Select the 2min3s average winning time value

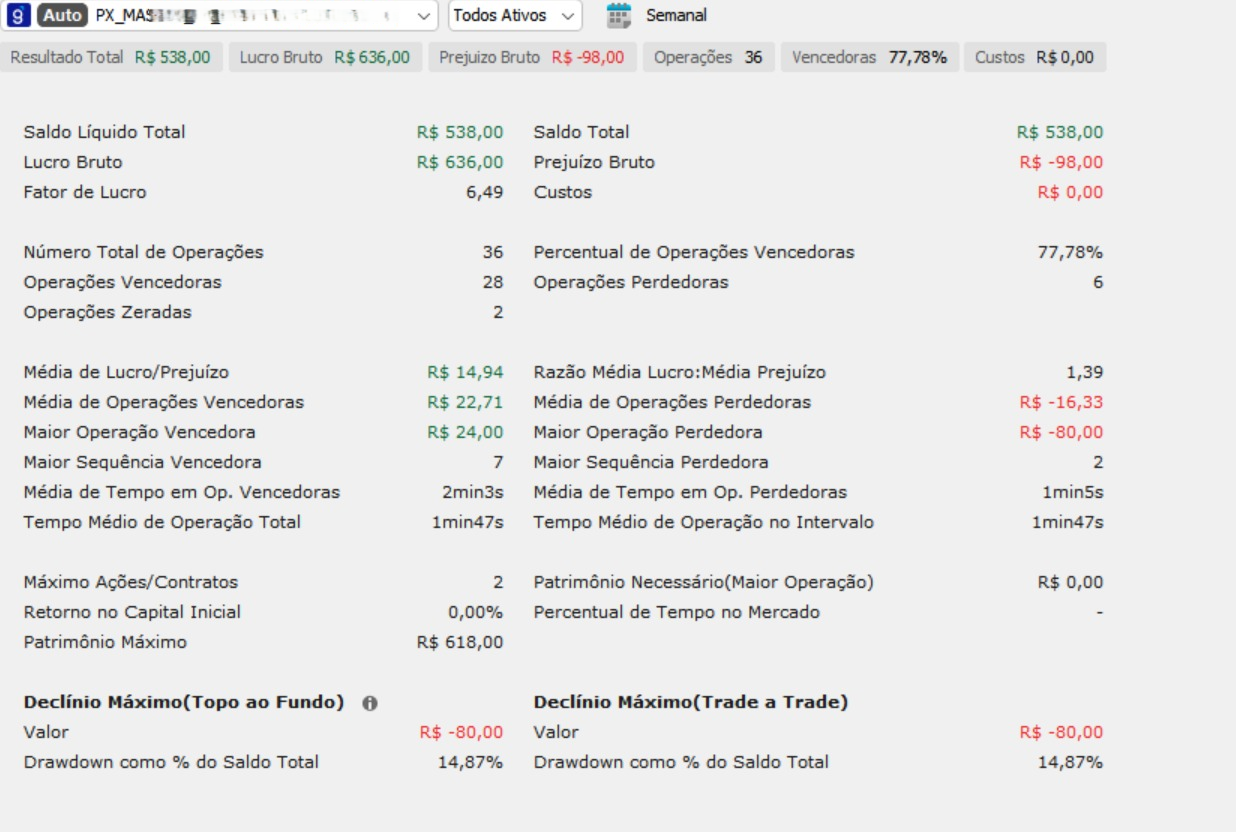[473, 492]
